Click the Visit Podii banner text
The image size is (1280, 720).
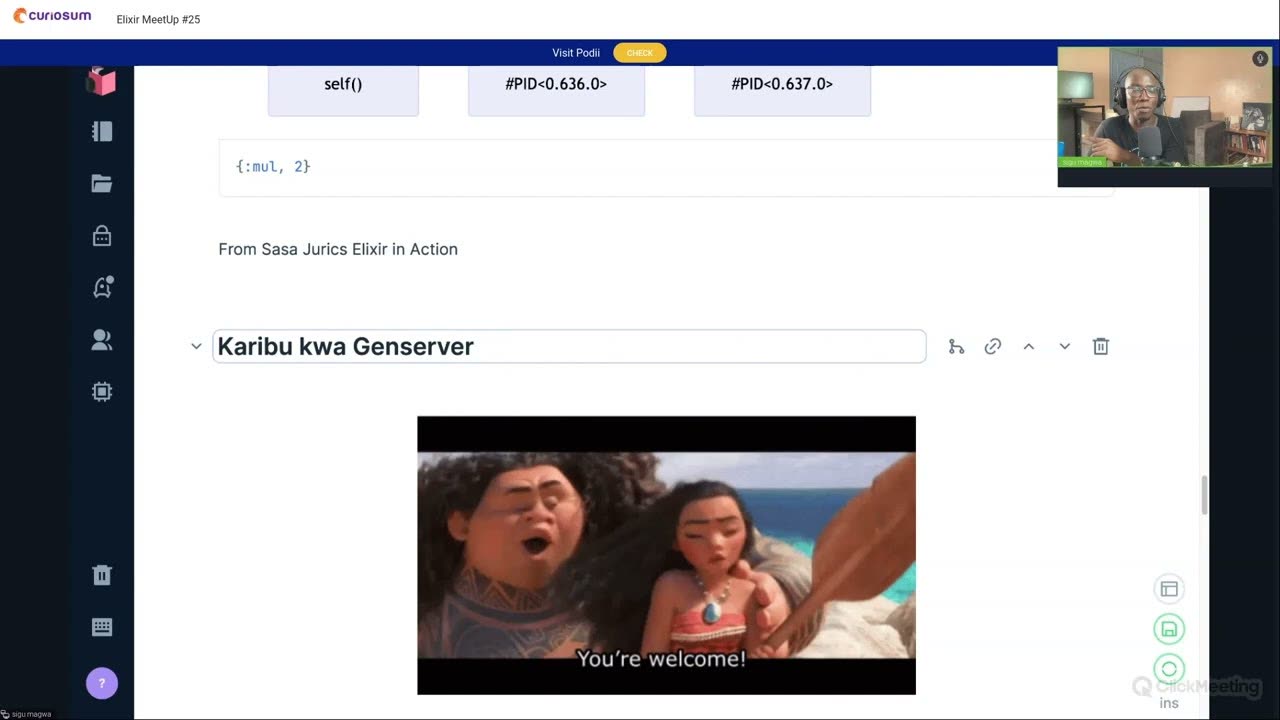pyautogui.click(x=576, y=53)
